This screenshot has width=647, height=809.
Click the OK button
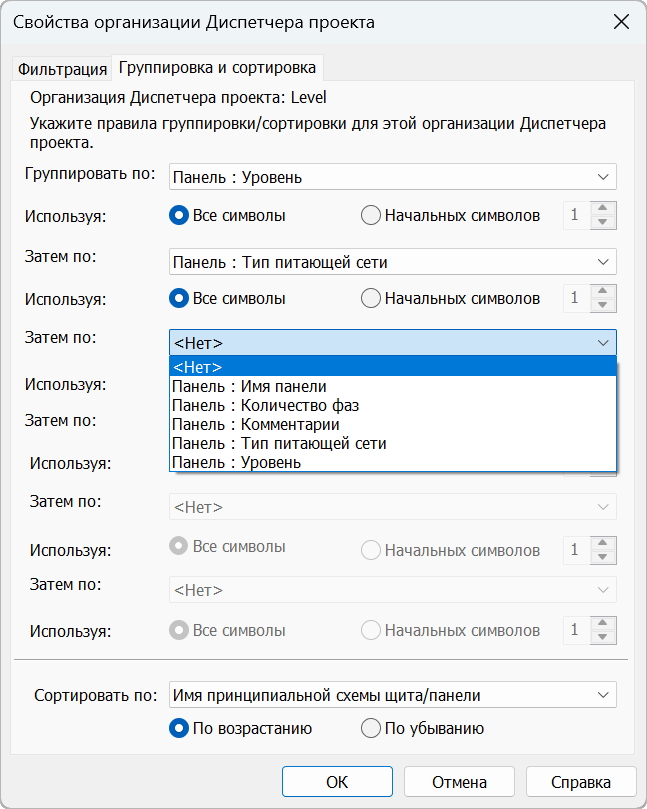[x=337, y=782]
